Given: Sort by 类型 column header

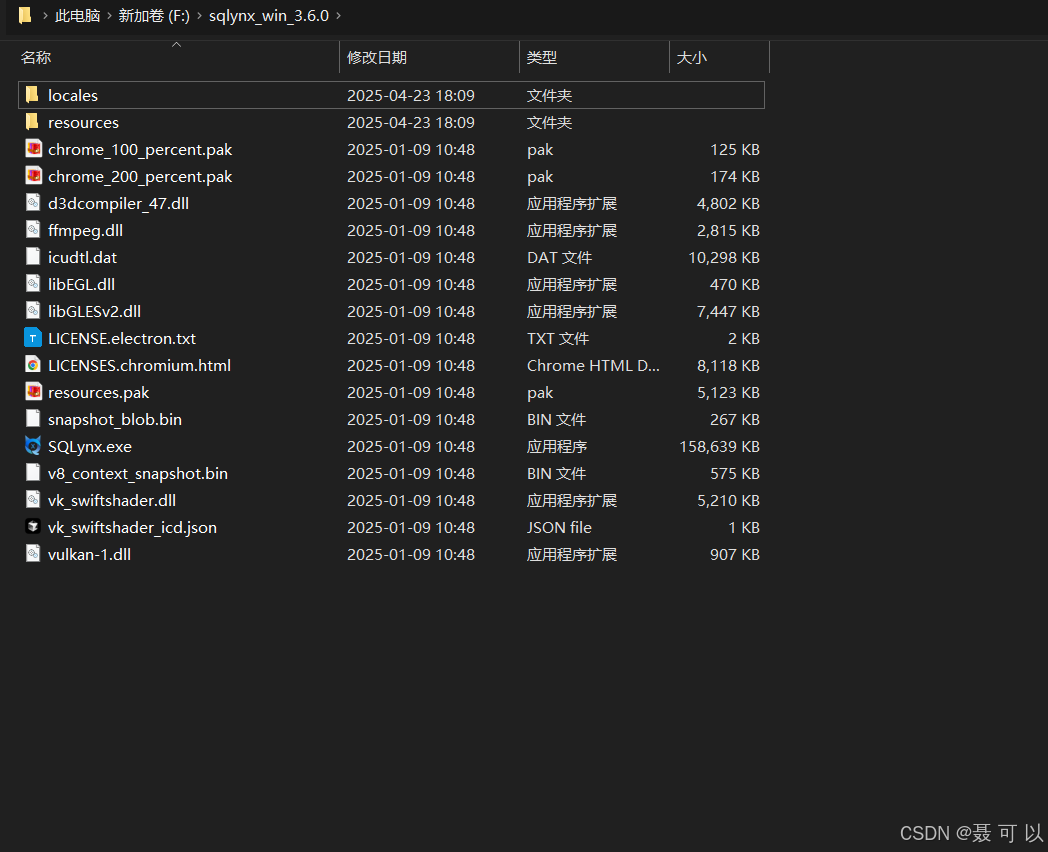Looking at the screenshot, I should pos(541,57).
